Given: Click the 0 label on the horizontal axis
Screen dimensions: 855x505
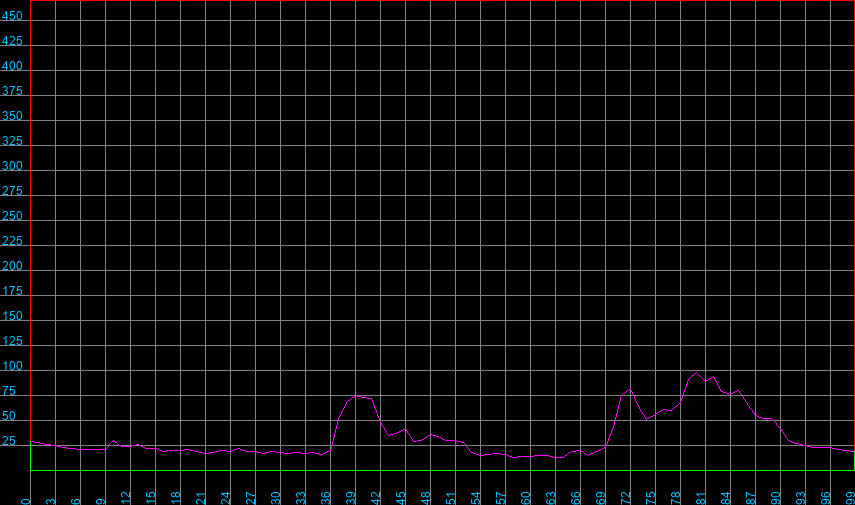Looking at the screenshot, I should click(28, 497).
